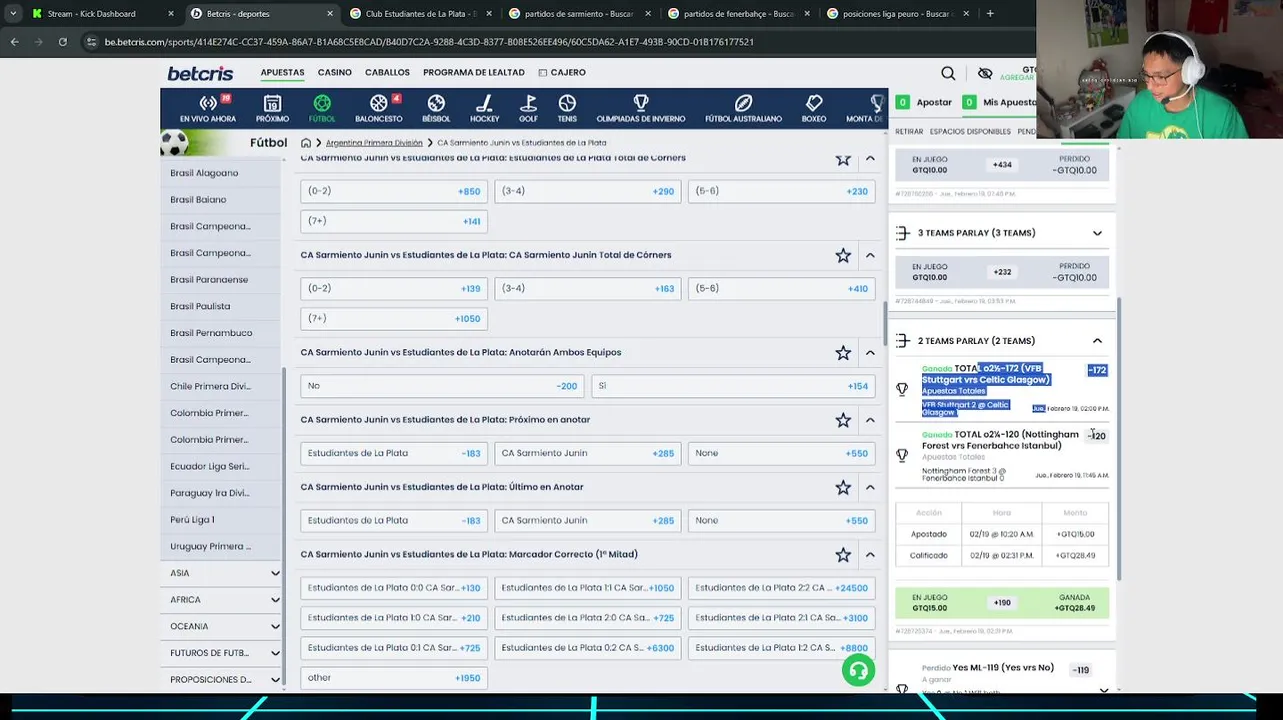The image size is (1283, 720).
Task: Collapse Próximo en anotar section
Action: click(x=870, y=420)
